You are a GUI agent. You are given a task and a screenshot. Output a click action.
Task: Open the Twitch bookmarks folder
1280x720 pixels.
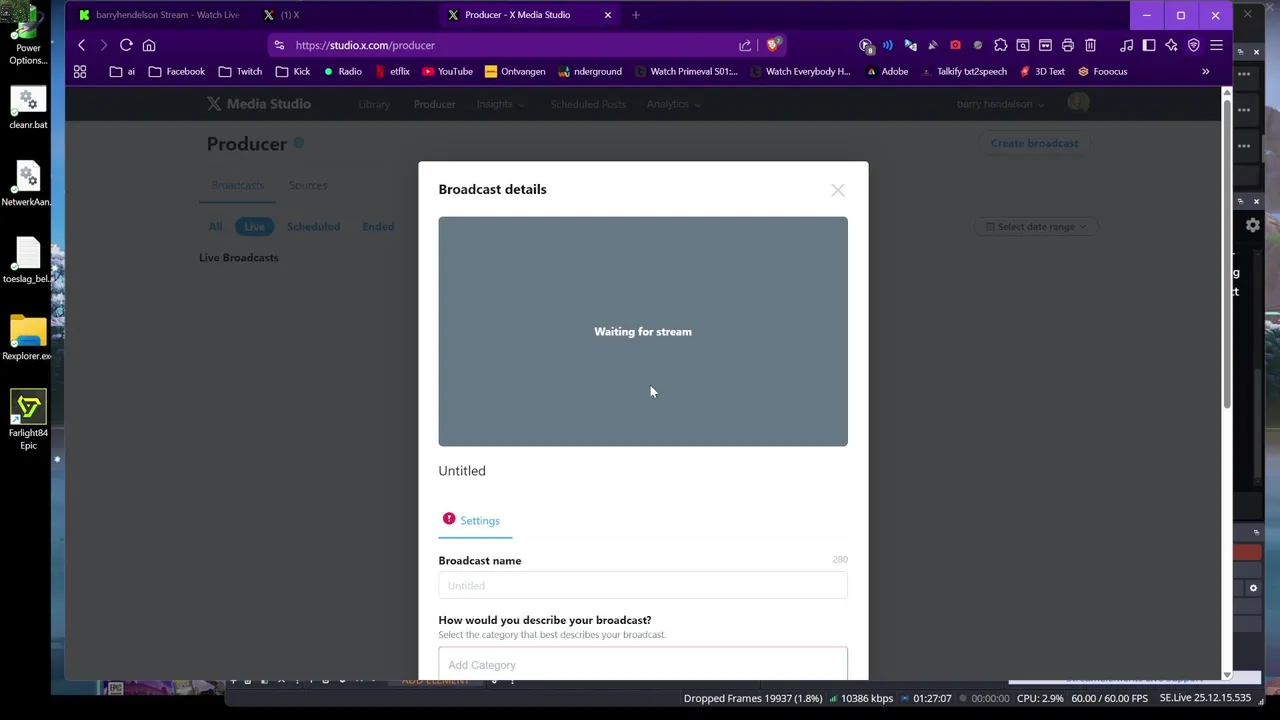point(240,72)
